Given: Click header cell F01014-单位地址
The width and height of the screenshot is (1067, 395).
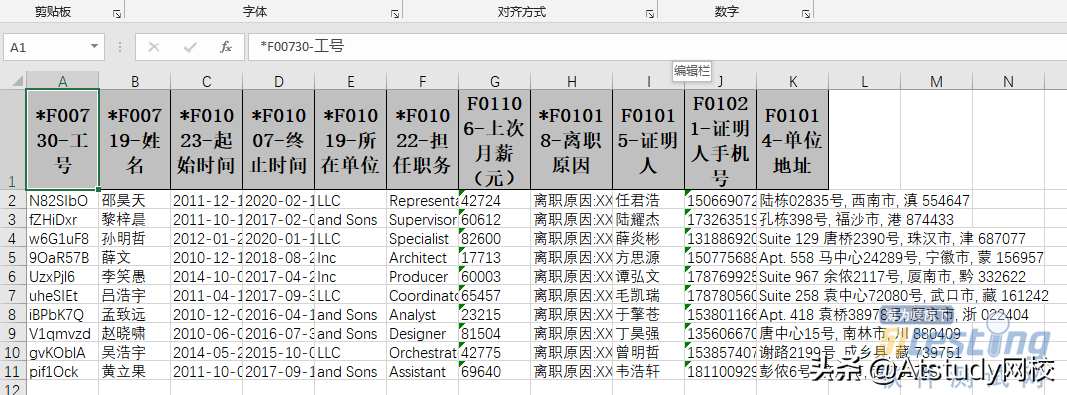Looking at the screenshot, I should point(793,140).
